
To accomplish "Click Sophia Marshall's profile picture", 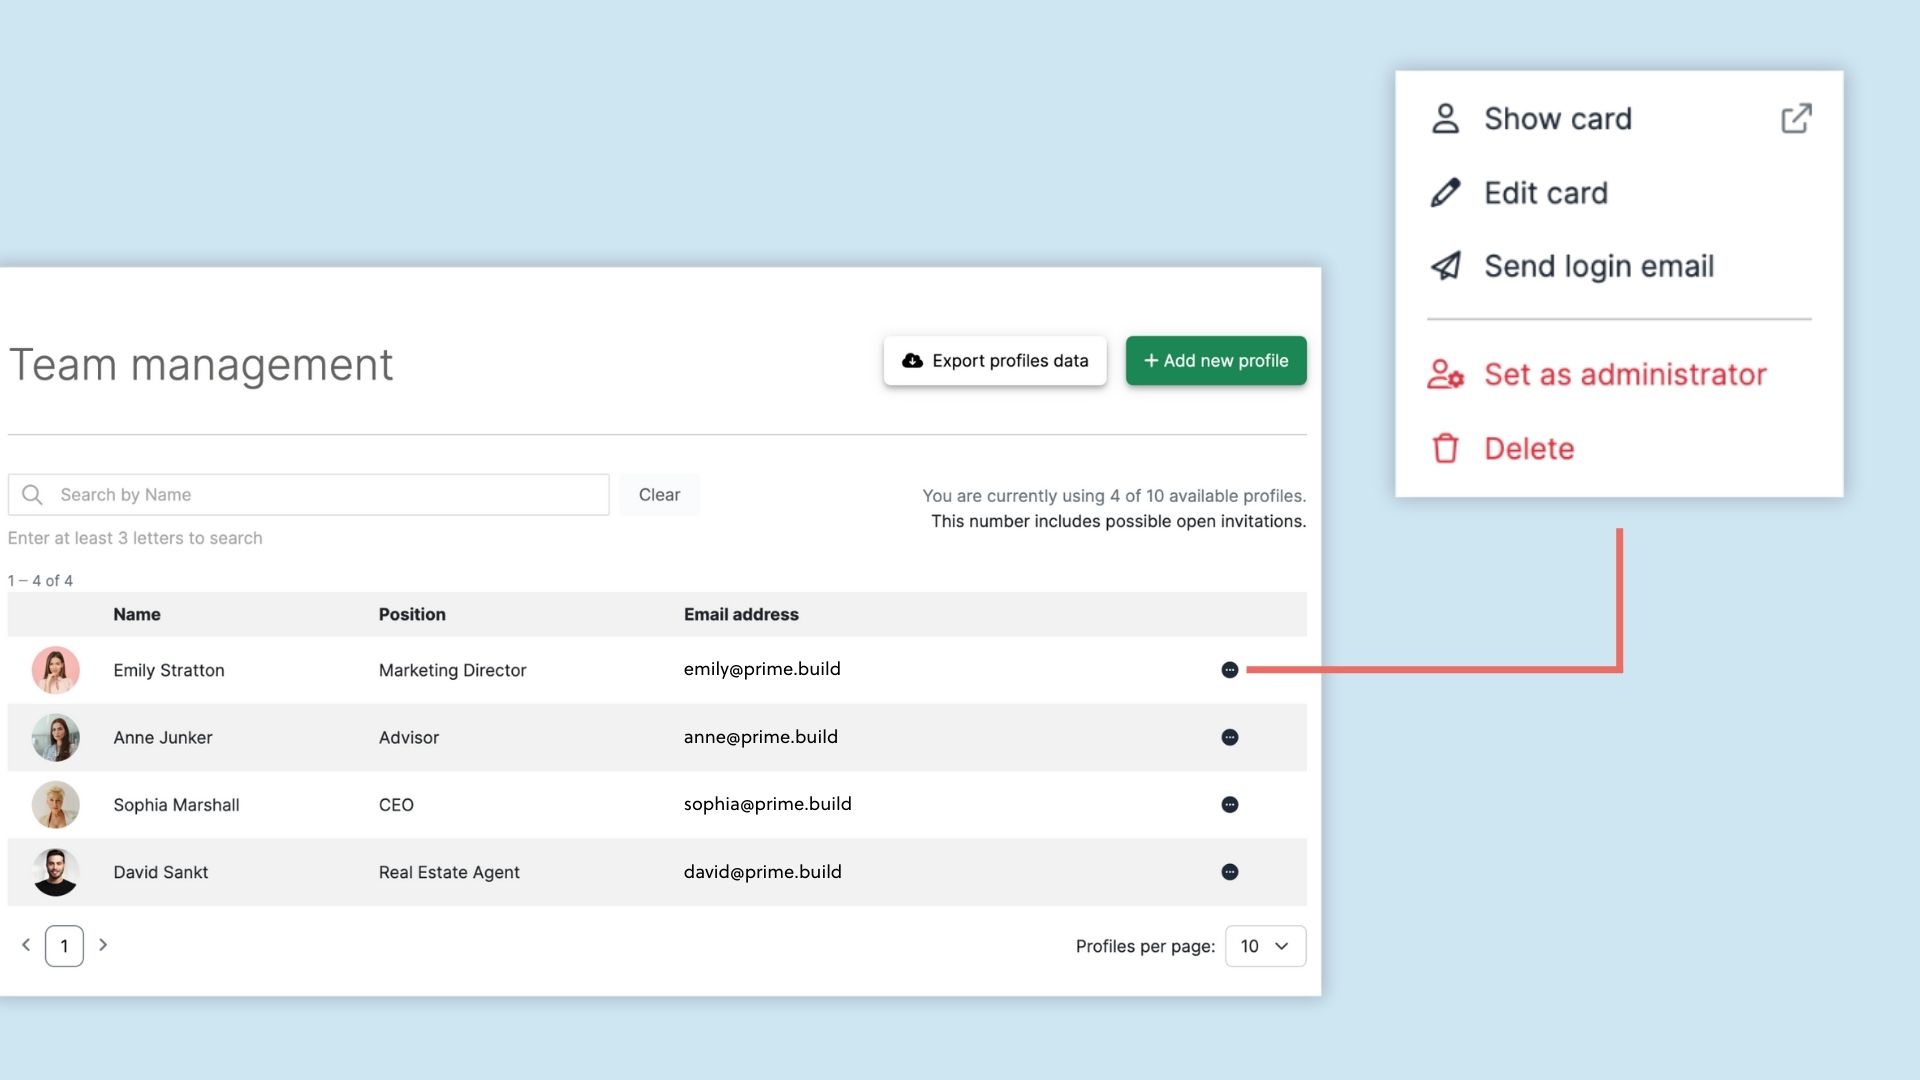I will [x=56, y=804].
